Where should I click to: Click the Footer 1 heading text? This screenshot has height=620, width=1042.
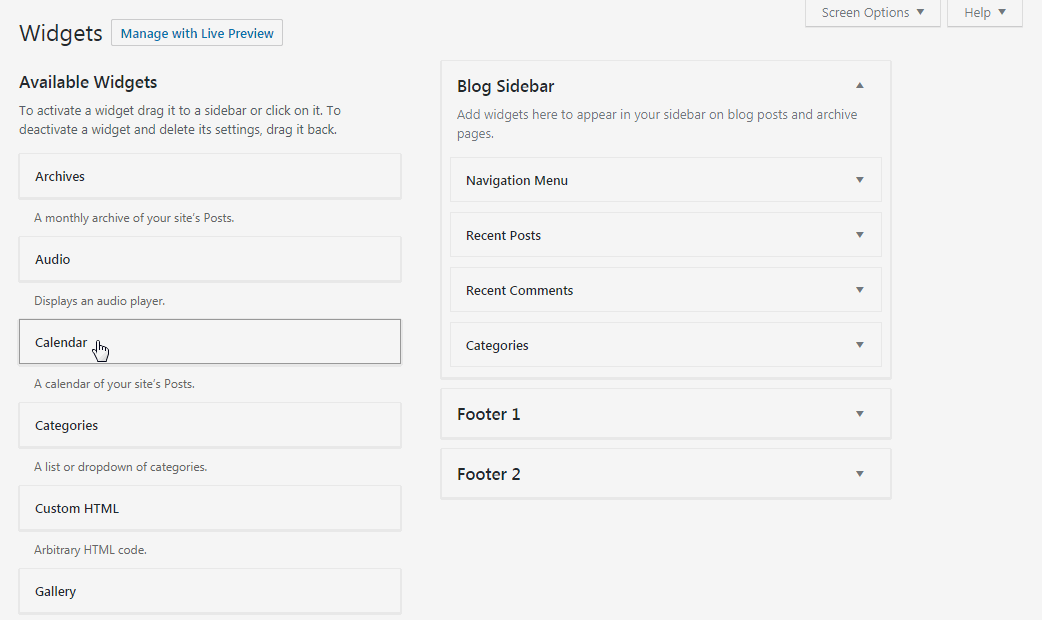pos(489,414)
